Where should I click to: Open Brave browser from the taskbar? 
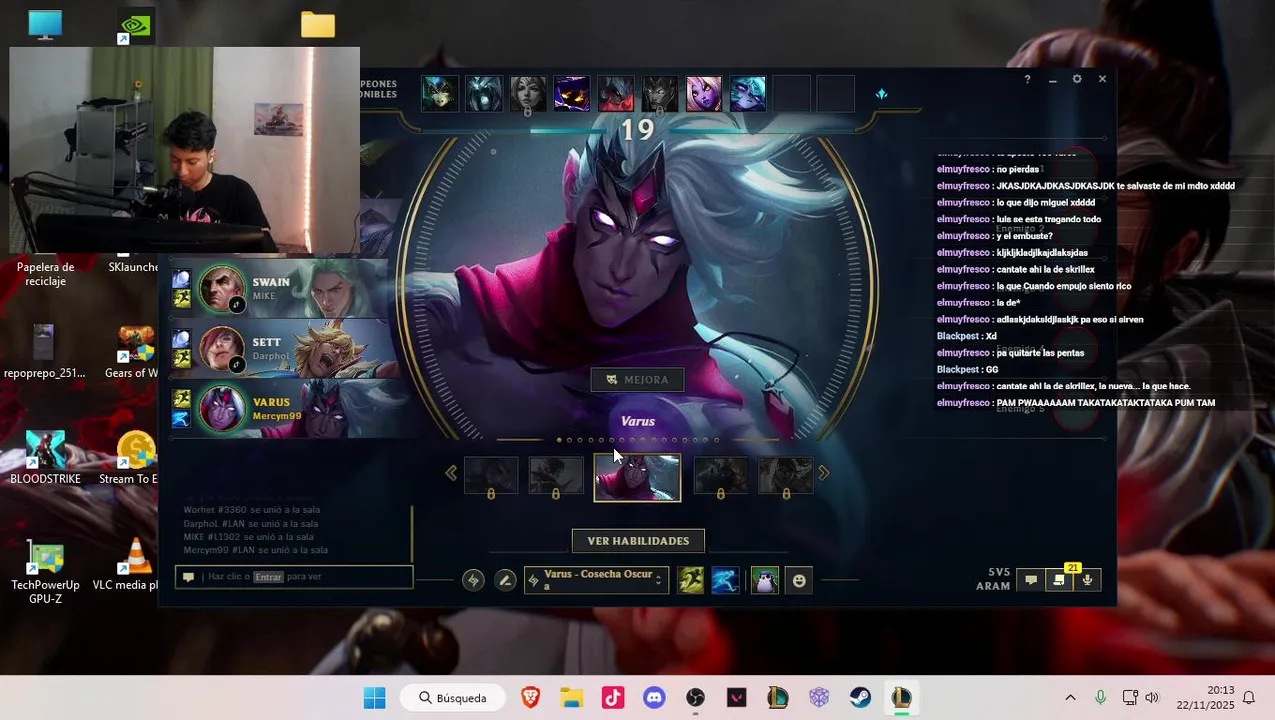coord(531,698)
